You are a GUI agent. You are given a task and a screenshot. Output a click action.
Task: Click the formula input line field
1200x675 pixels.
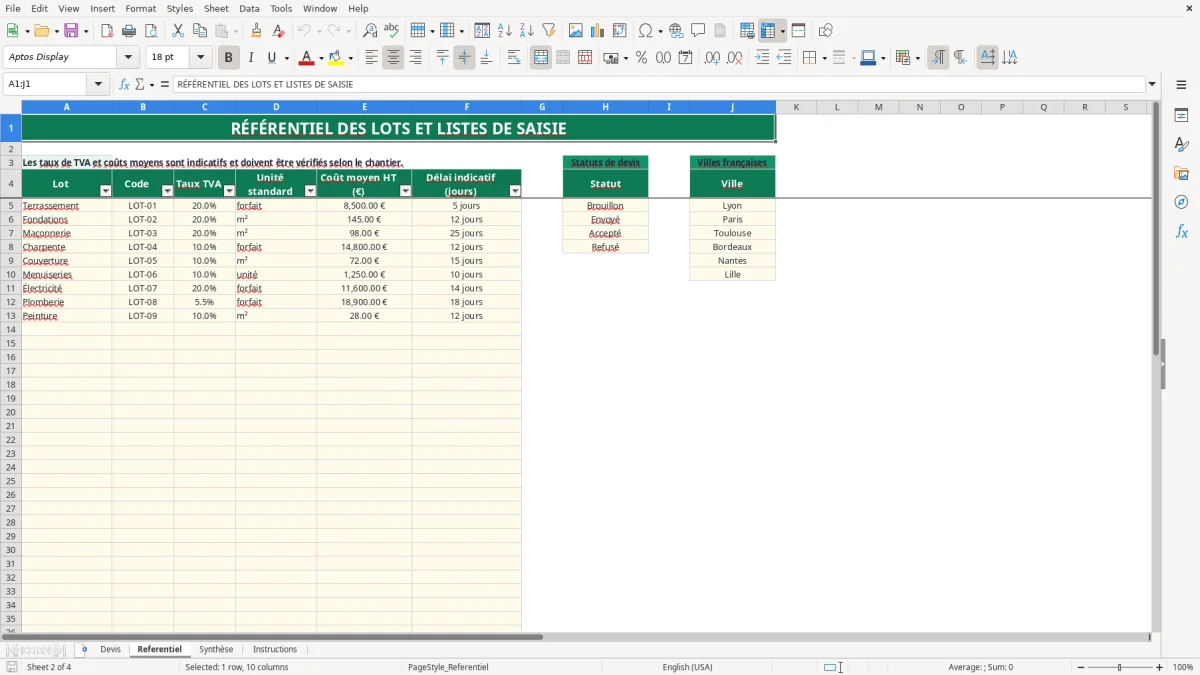click(659, 85)
